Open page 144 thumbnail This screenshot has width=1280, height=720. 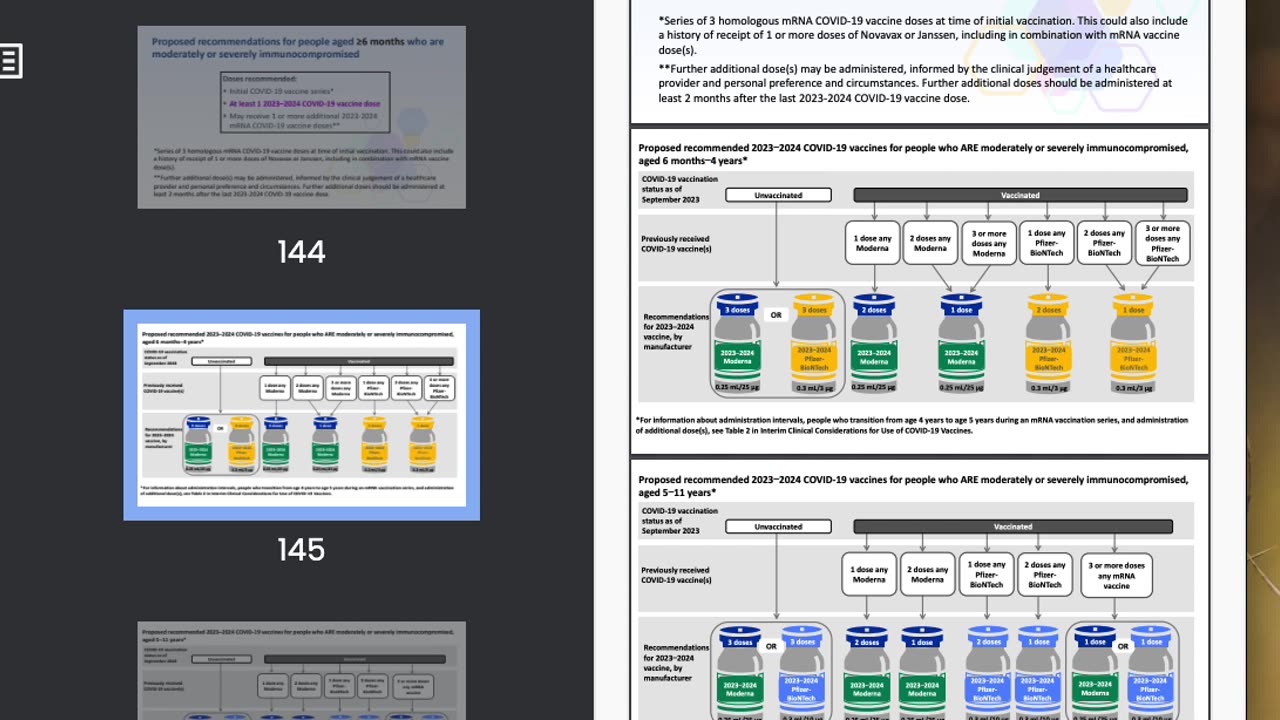click(301, 117)
